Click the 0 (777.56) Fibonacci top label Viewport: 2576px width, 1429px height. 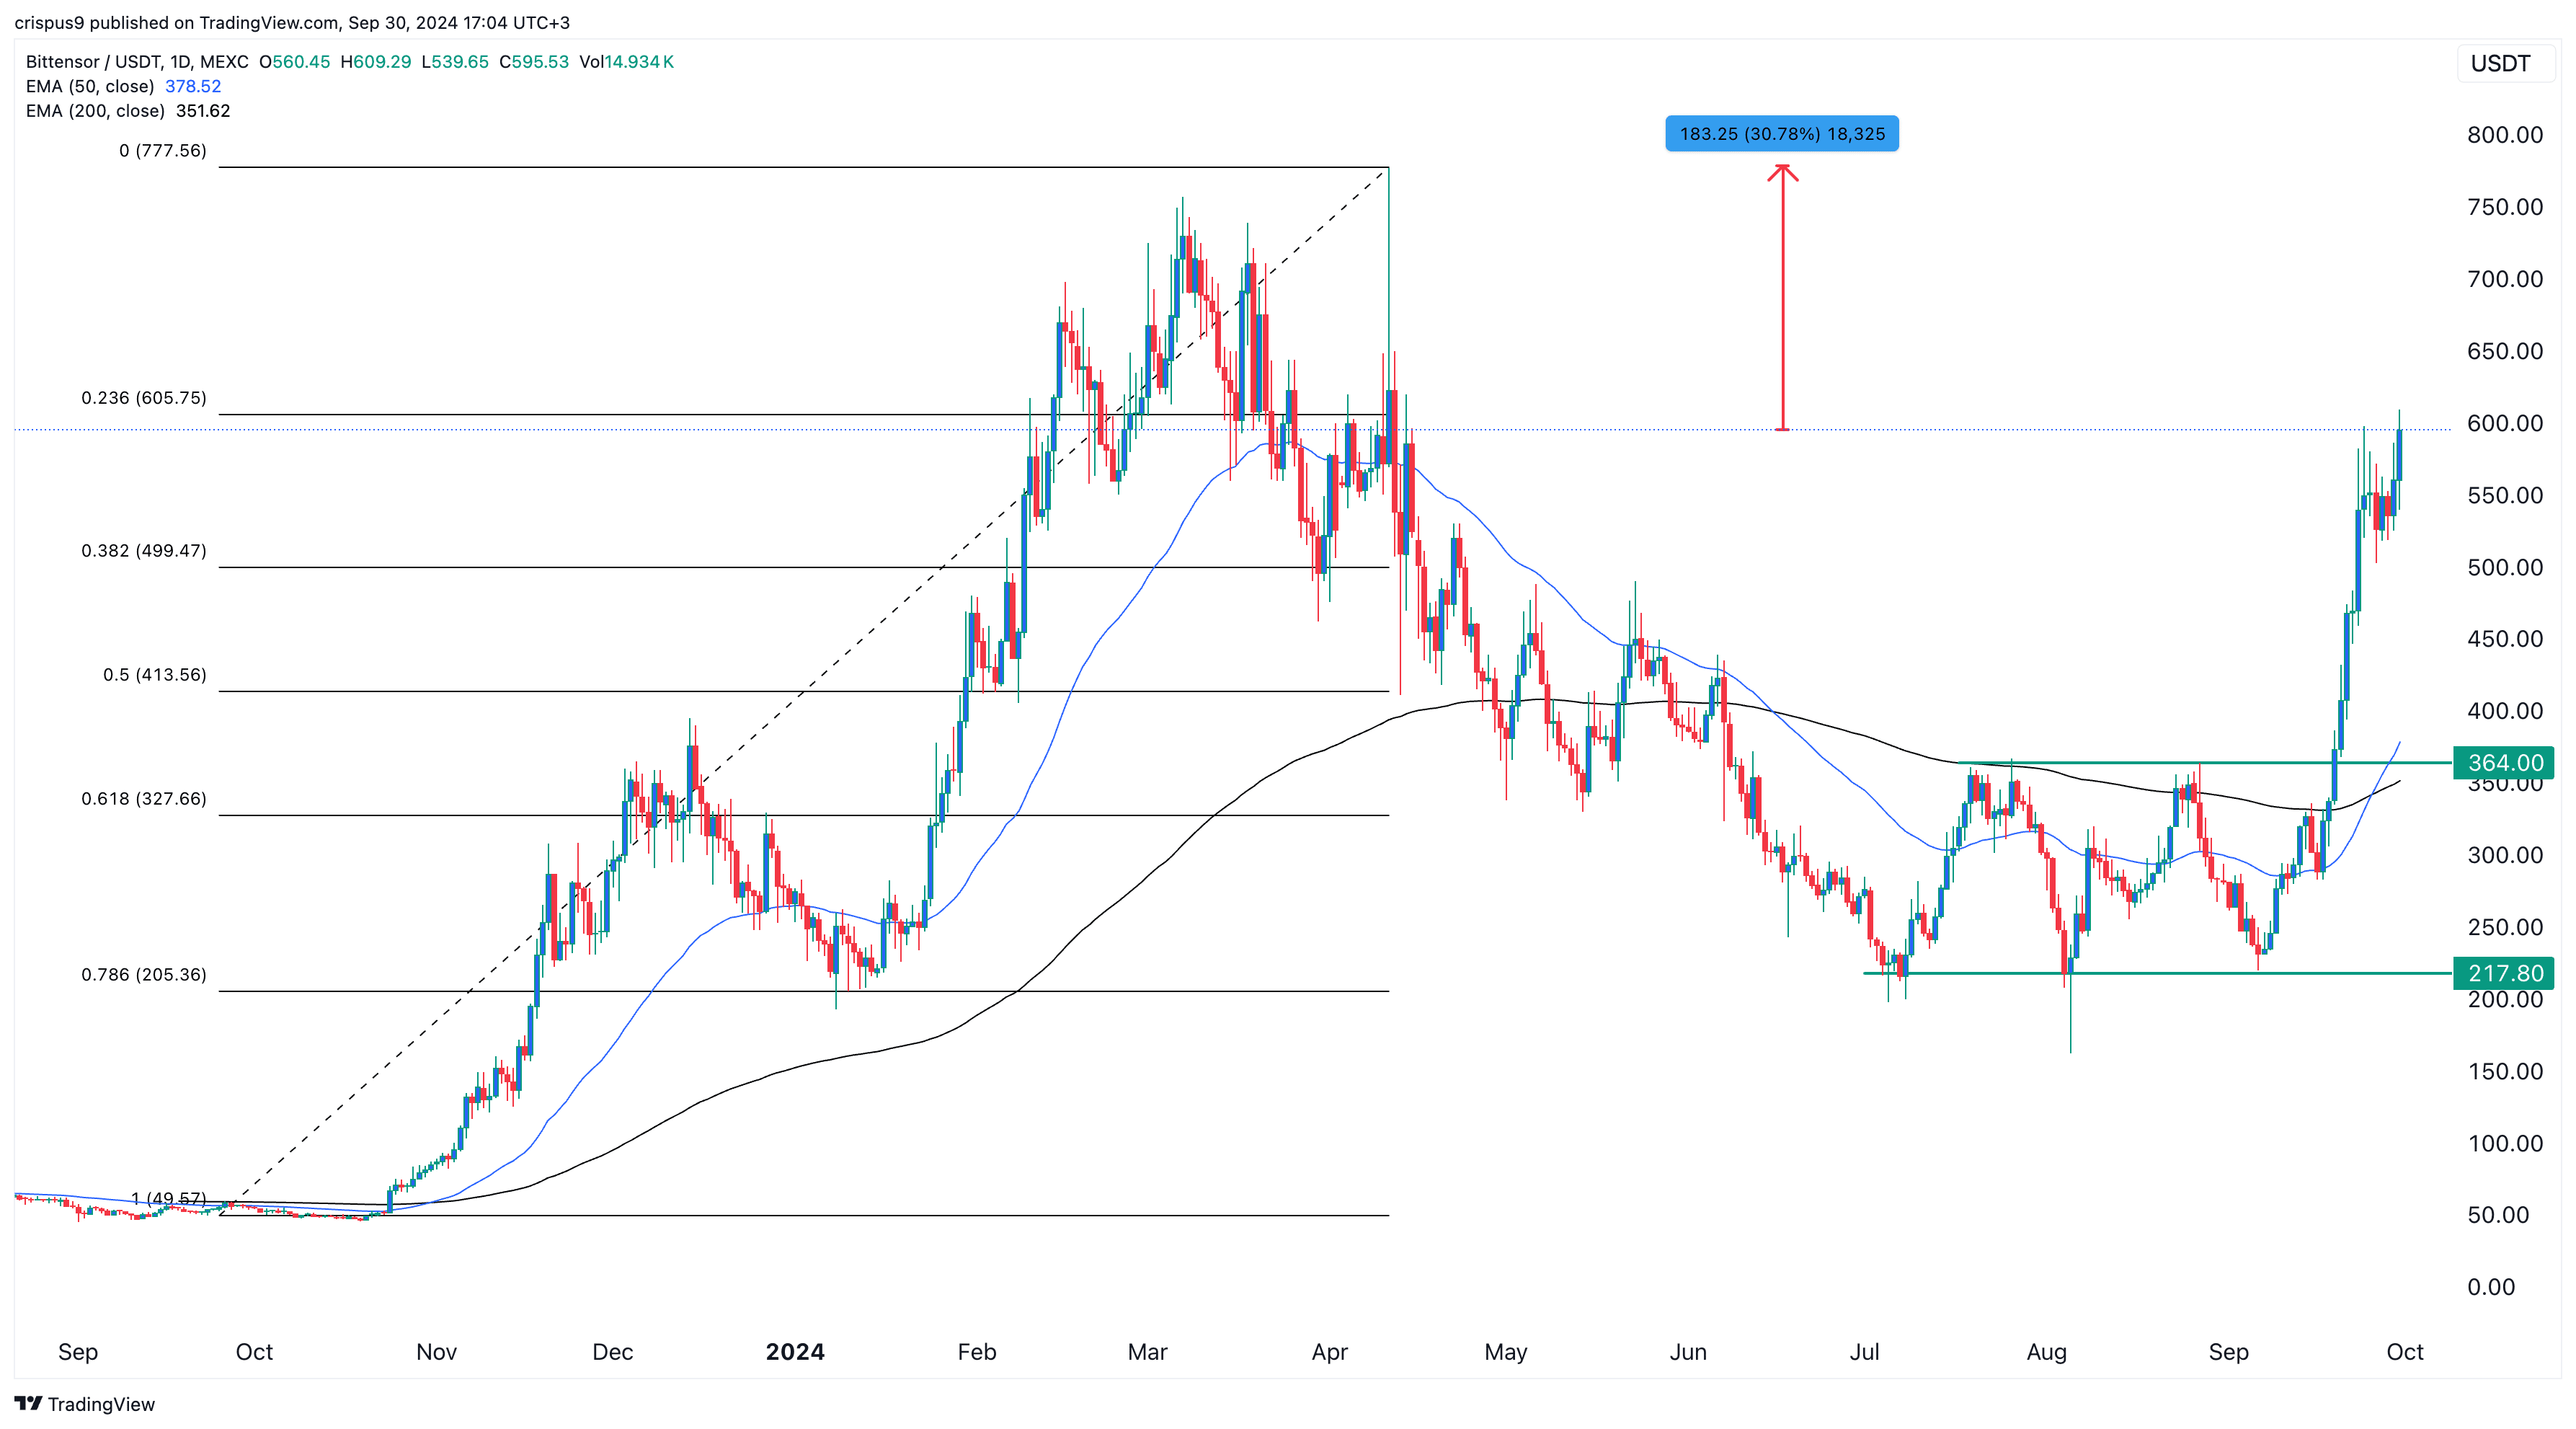click(162, 151)
